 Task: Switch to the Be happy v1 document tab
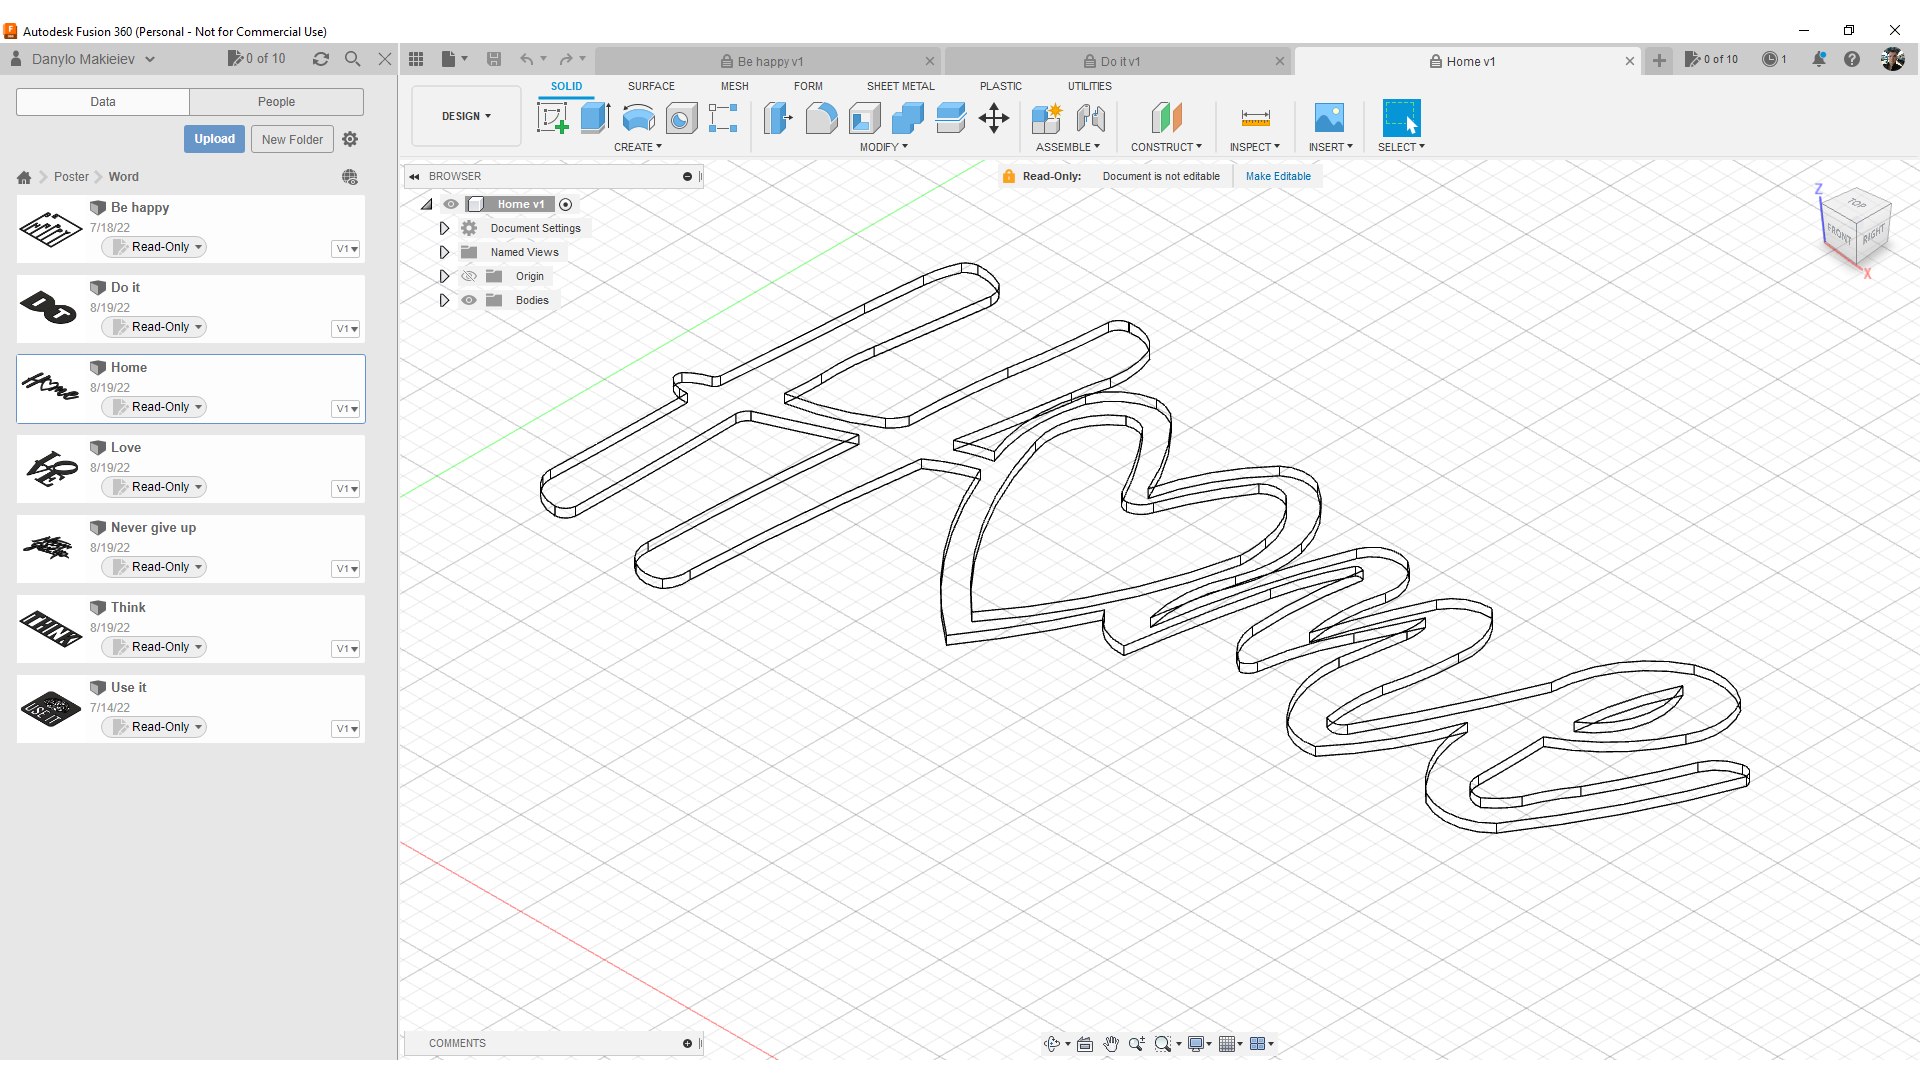pos(769,61)
